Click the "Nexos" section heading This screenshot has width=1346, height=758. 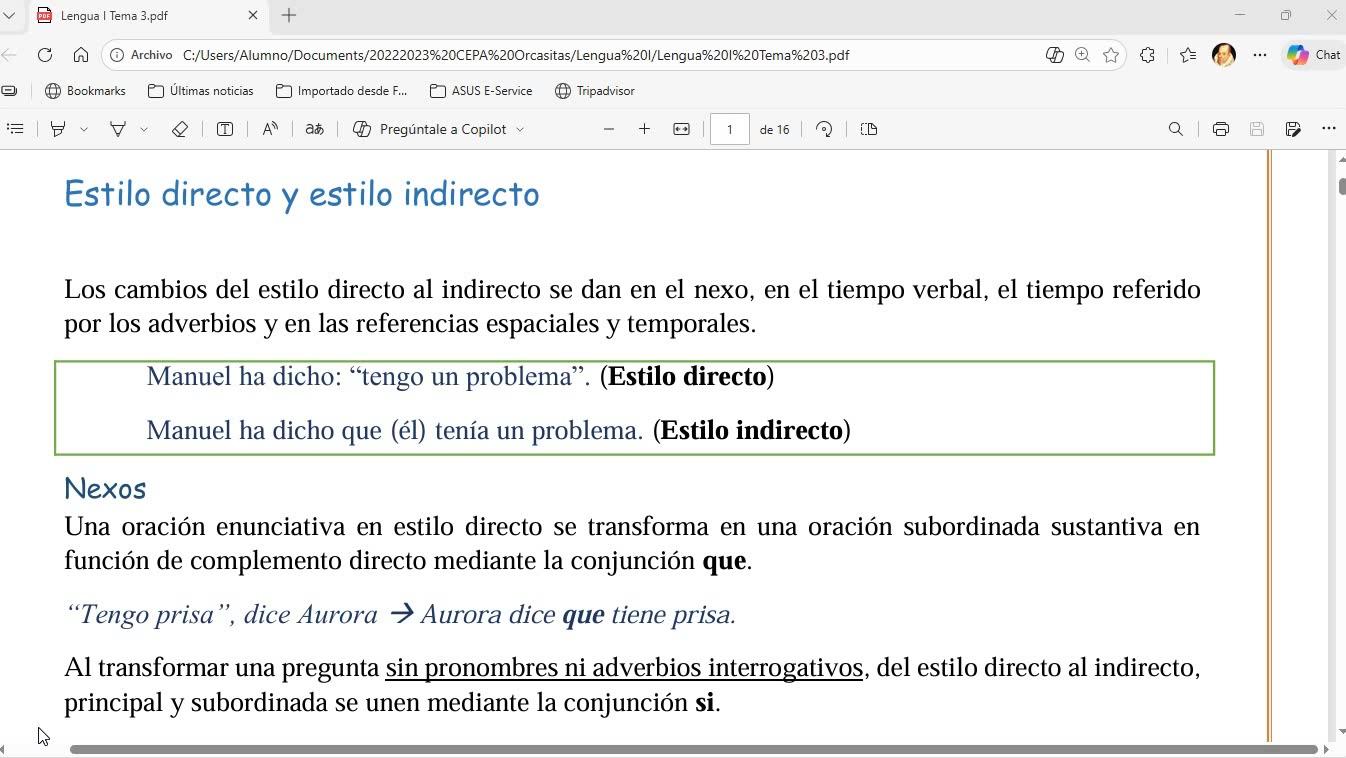(x=105, y=488)
